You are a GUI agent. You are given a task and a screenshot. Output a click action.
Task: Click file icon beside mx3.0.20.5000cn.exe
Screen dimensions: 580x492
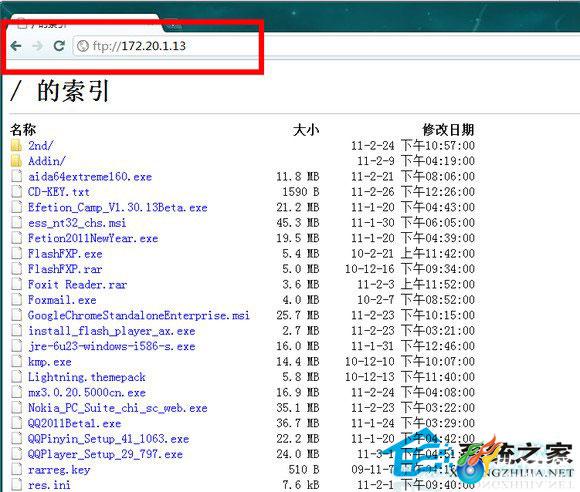tap(16, 392)
